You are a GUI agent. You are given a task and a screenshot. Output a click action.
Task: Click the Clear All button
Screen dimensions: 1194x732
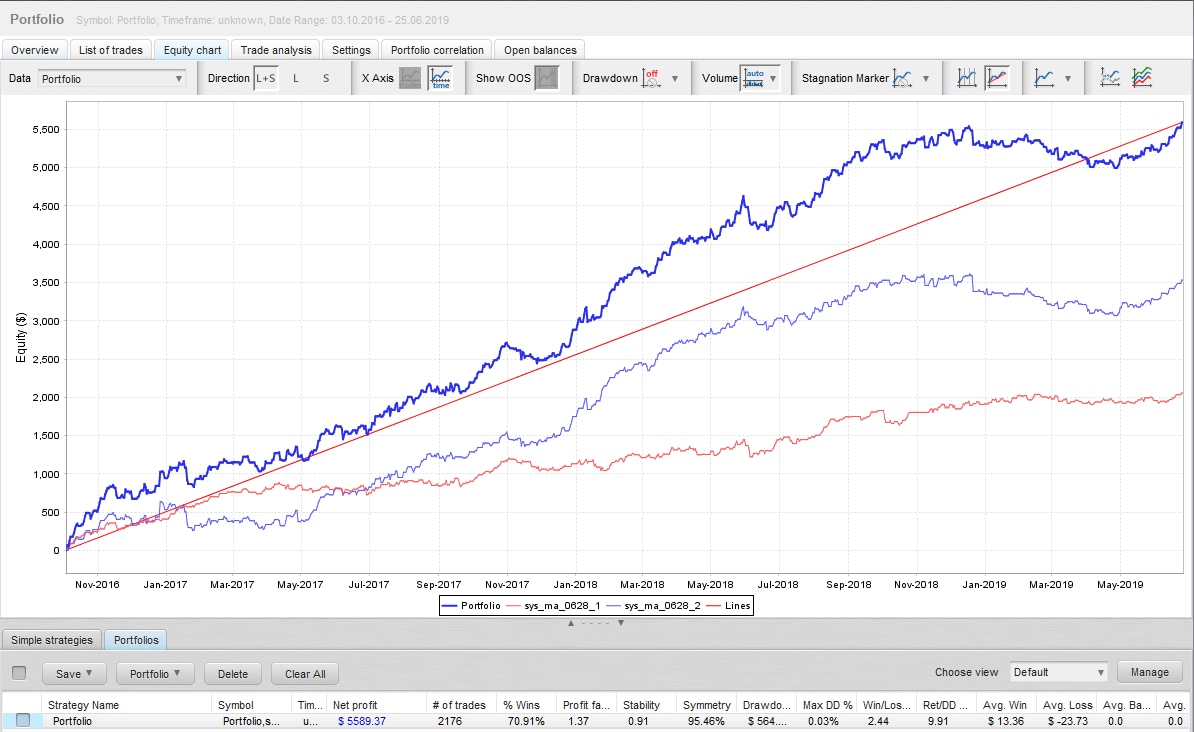pyautogui.click(x=305, y=673)
